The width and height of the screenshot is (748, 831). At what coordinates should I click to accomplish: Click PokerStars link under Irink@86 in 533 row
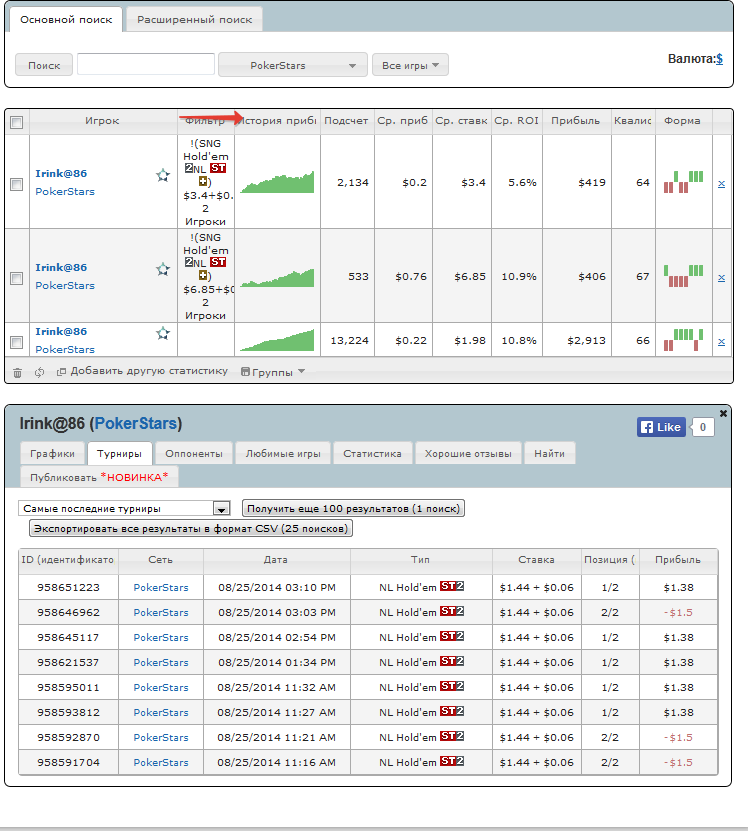pyautogui.click(x=65, y=285)
